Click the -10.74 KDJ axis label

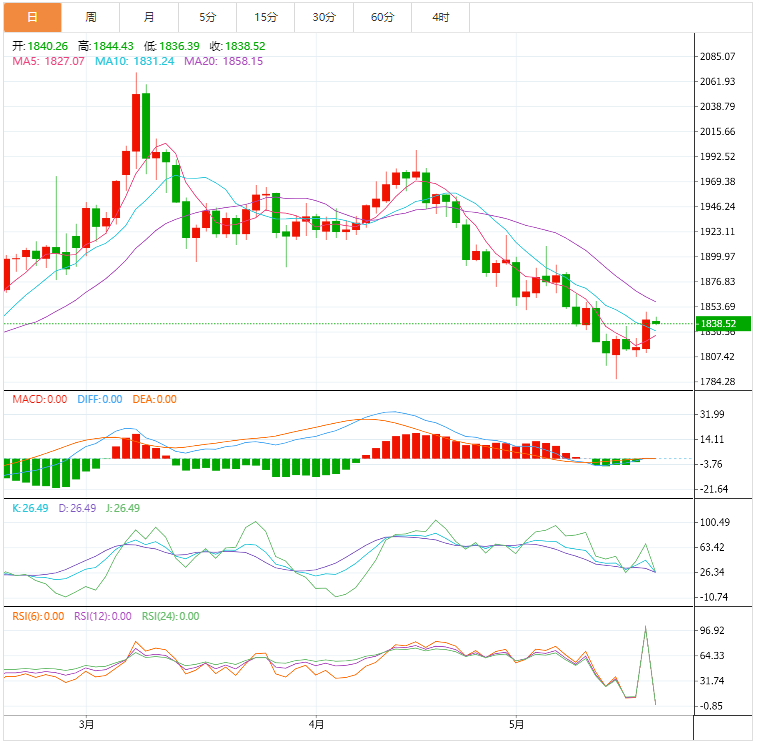(713, 597)
